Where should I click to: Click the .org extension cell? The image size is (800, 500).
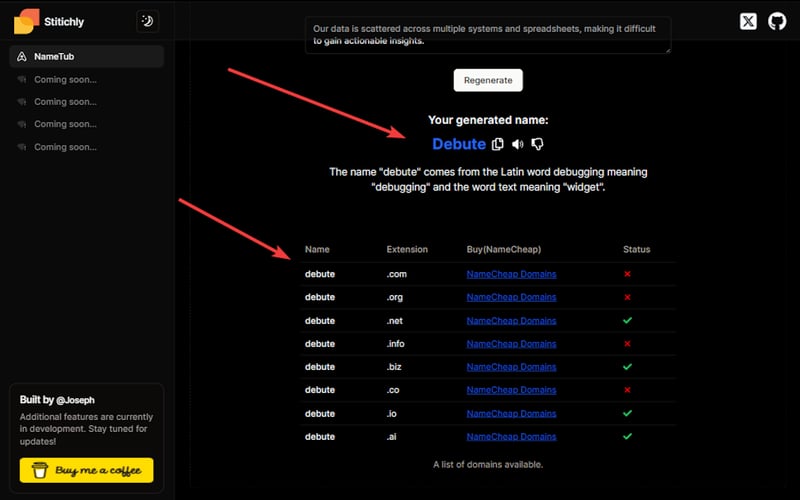[394, 297]
